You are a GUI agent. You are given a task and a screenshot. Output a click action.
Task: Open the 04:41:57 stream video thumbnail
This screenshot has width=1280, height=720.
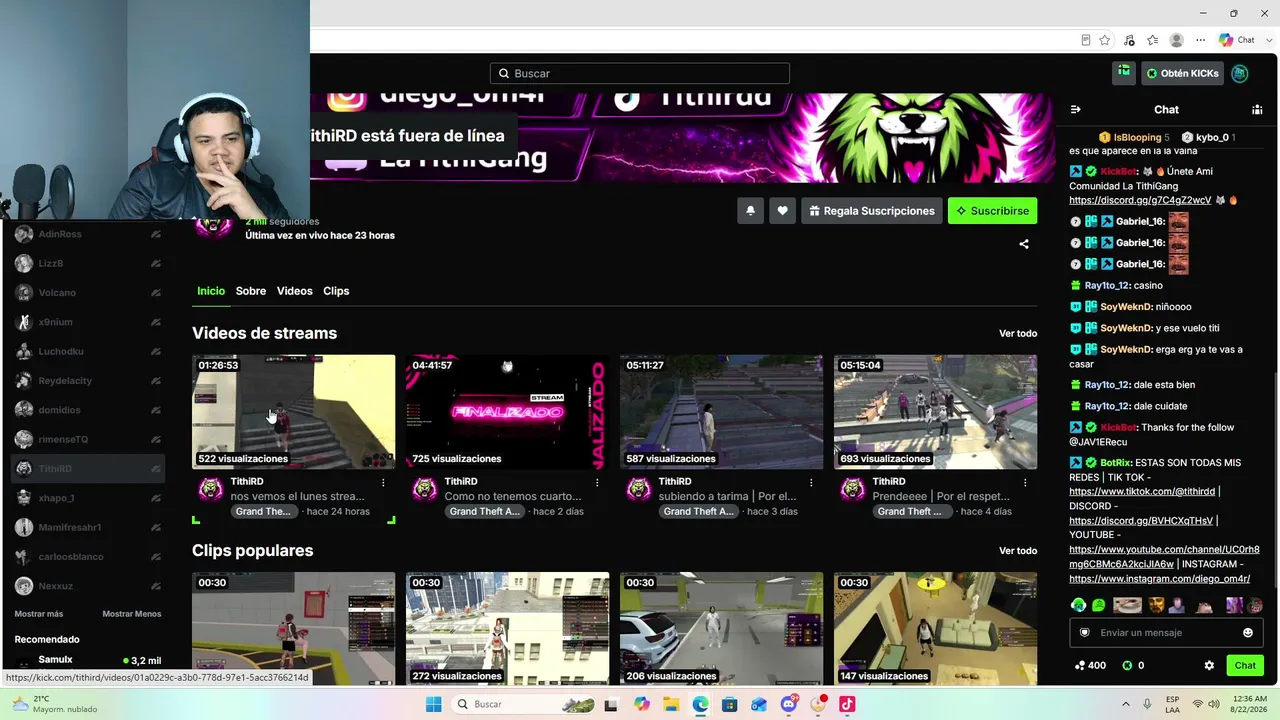pyautogui.click(x=508, y=412)
